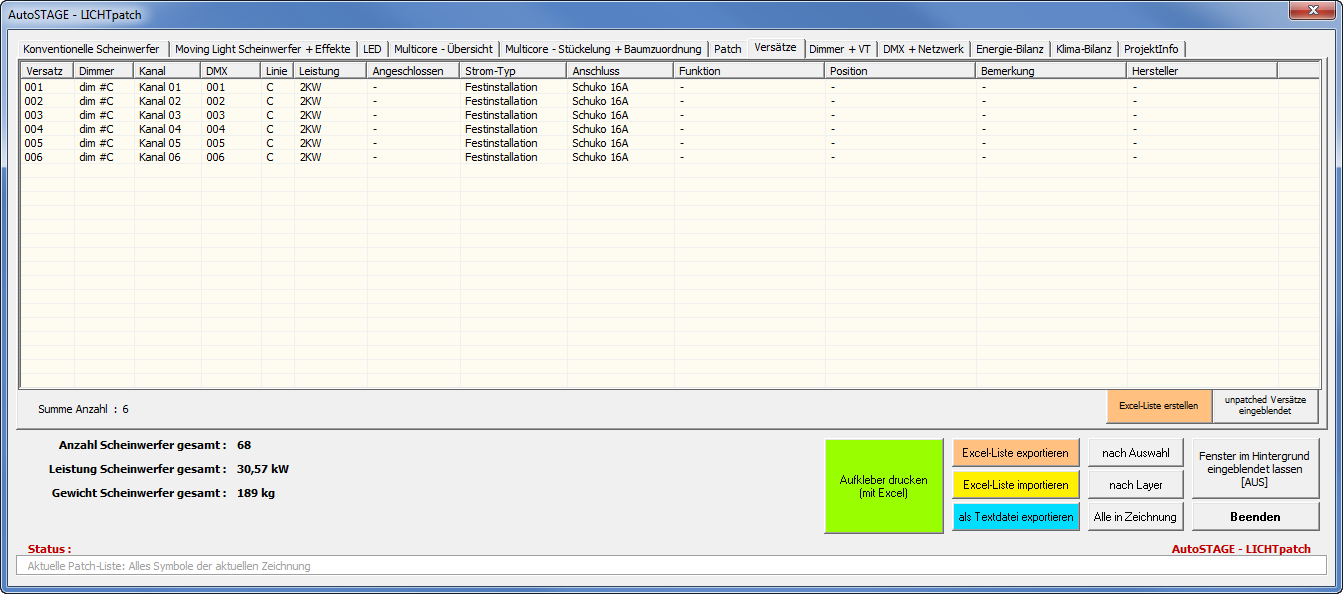The height and width of the screenshot is (594, 1343).
Task: Click the green Aufkleber drucken button
Action: [883, 486]
